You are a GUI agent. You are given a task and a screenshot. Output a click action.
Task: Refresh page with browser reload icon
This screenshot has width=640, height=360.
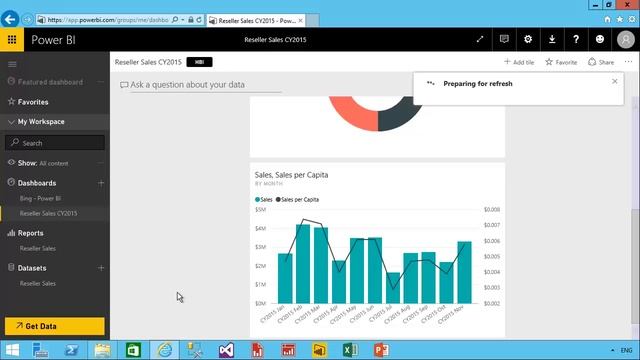pyautogui.click(x=199, y=20)
